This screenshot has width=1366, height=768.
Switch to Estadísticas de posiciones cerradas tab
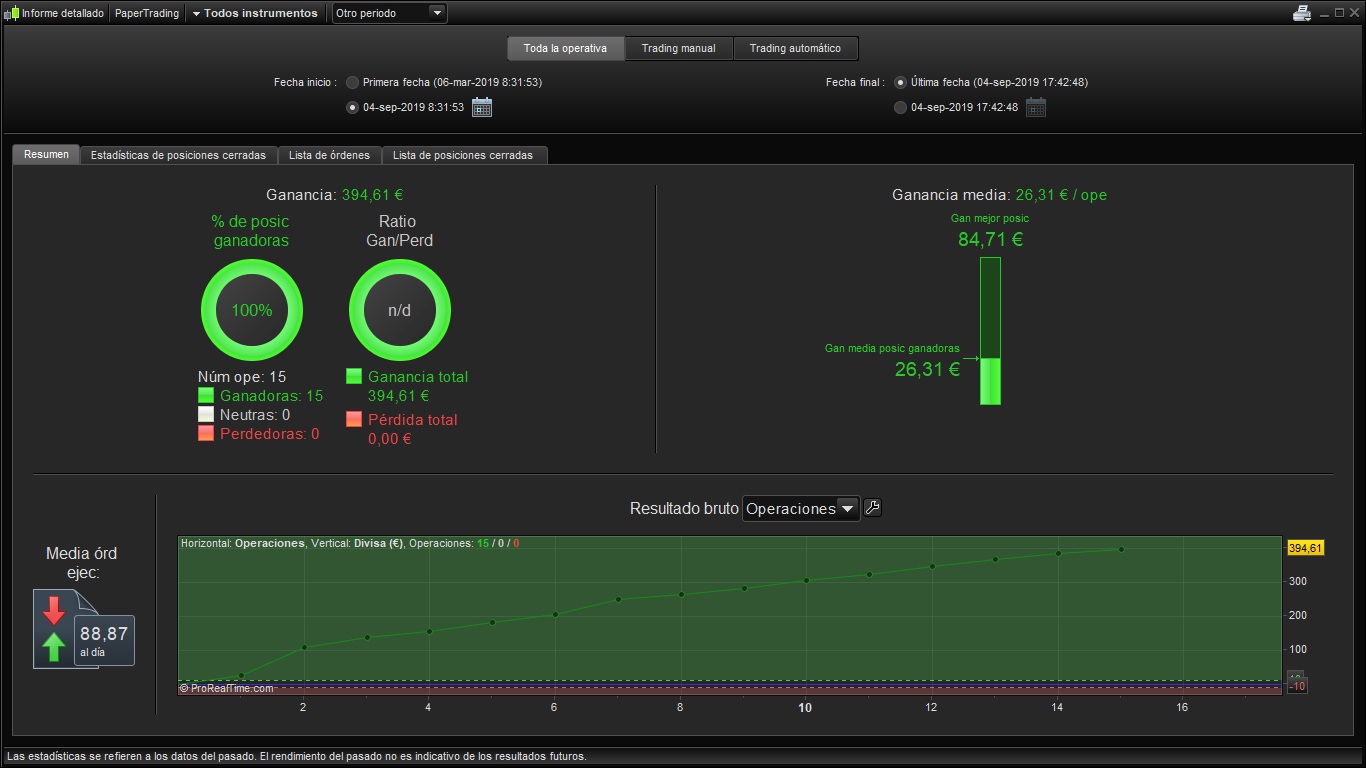[x=178, y=155]
